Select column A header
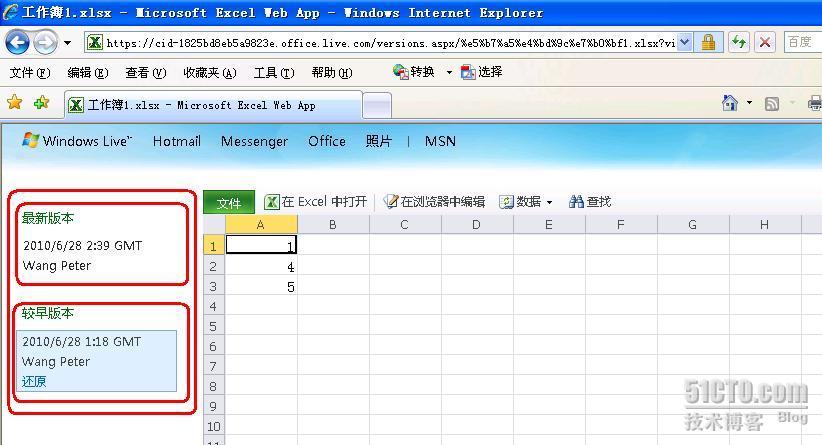Viewport: 822px width, 445px height. (x=261, y=225)
